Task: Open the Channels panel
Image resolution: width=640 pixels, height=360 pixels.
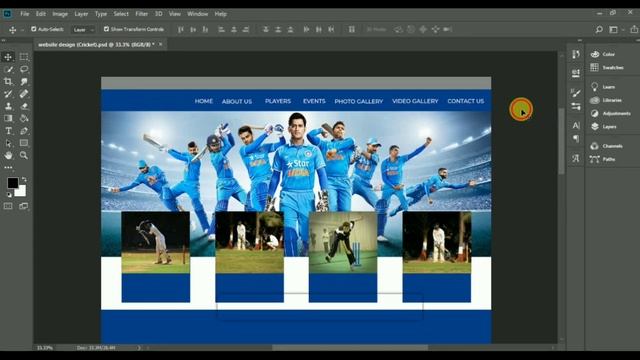Action: click(607, 146)
